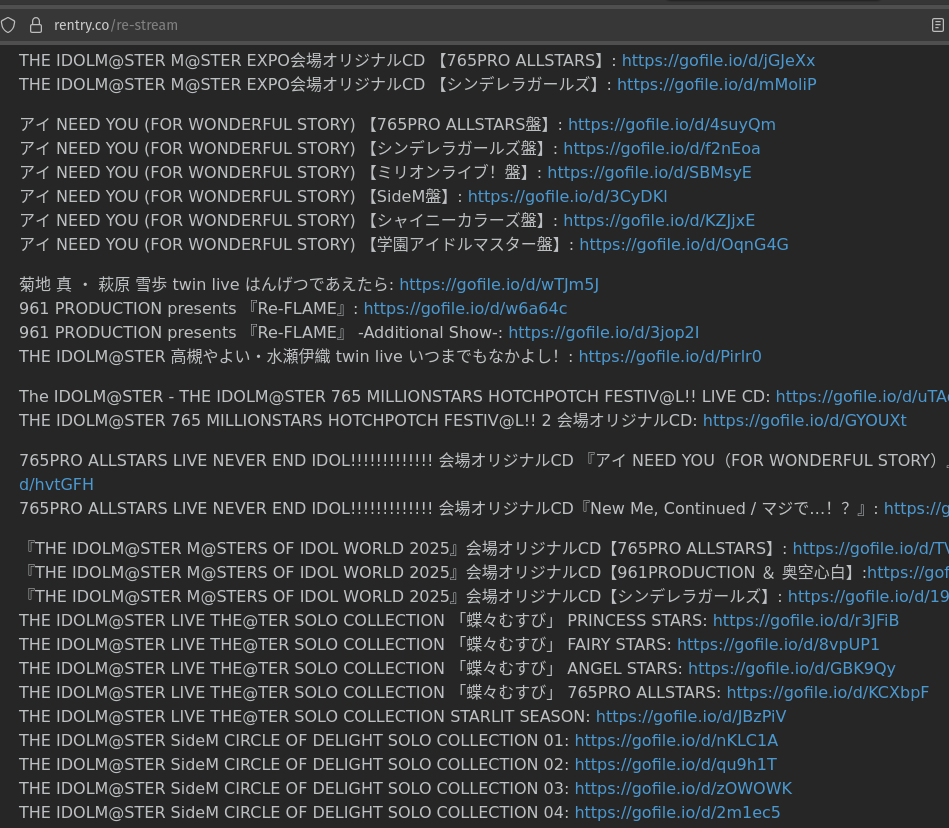This screenshot has width=949, height=828.
Task: Open CIRCLE OF DELIGHT 01 link nKLC1A
Action: coord(677,740)
